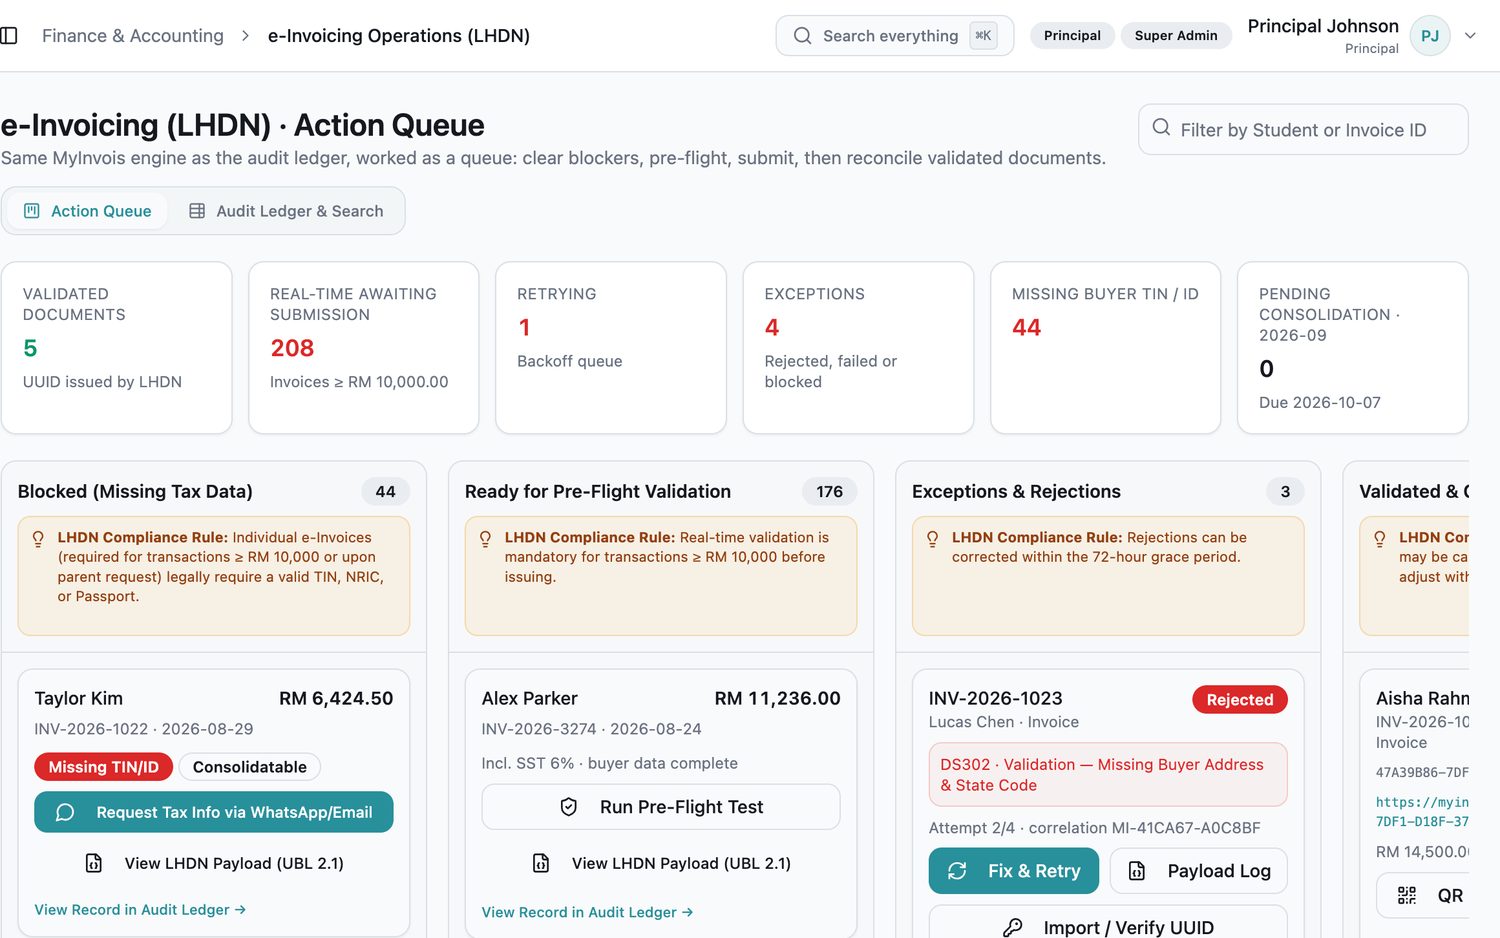The width and height of the screenshot is (1500, 938).
Task: Click the 'Incl. SST 6% · buyer data complete' text
Action: point(610,763)
